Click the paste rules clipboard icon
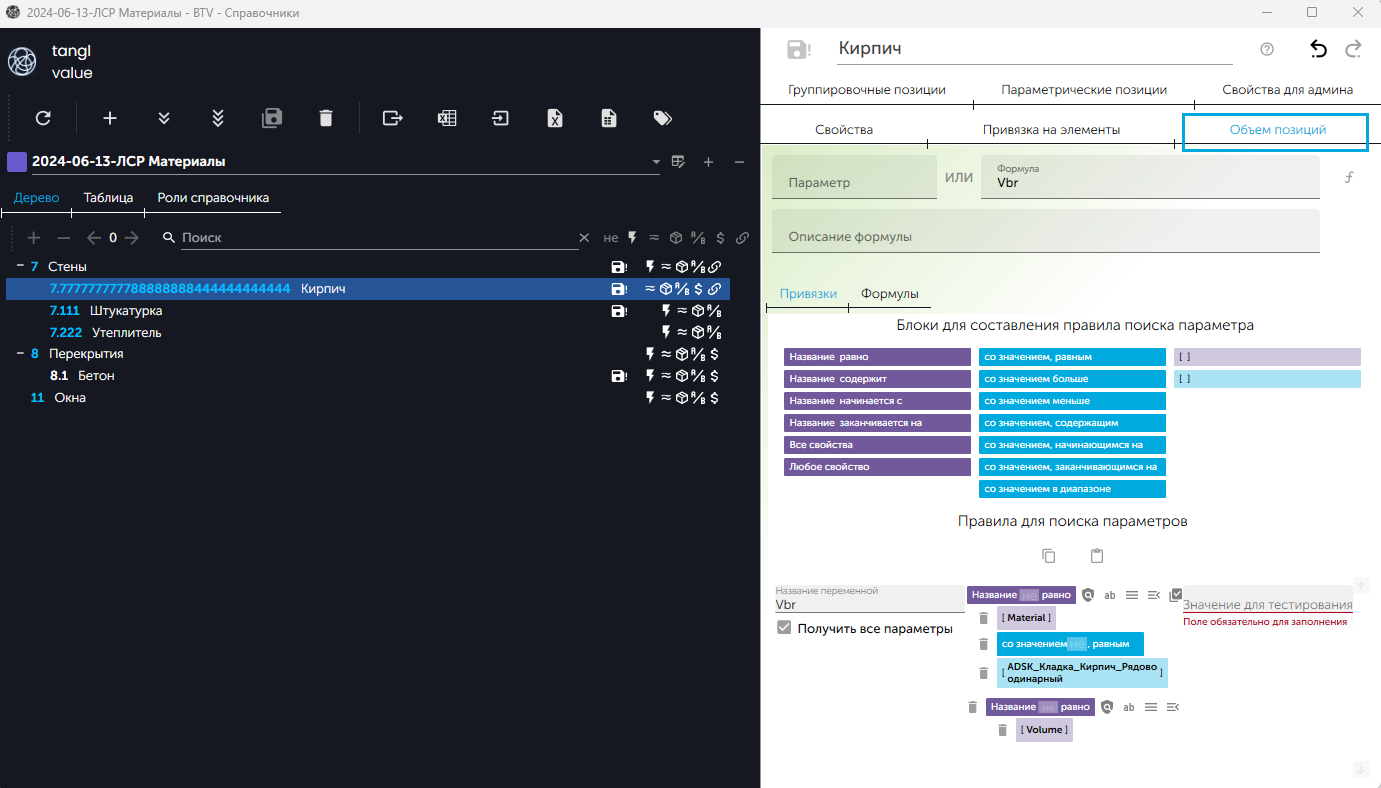Image resolution: width=1381 pixels, height=788 pixels. point(1097,556)
